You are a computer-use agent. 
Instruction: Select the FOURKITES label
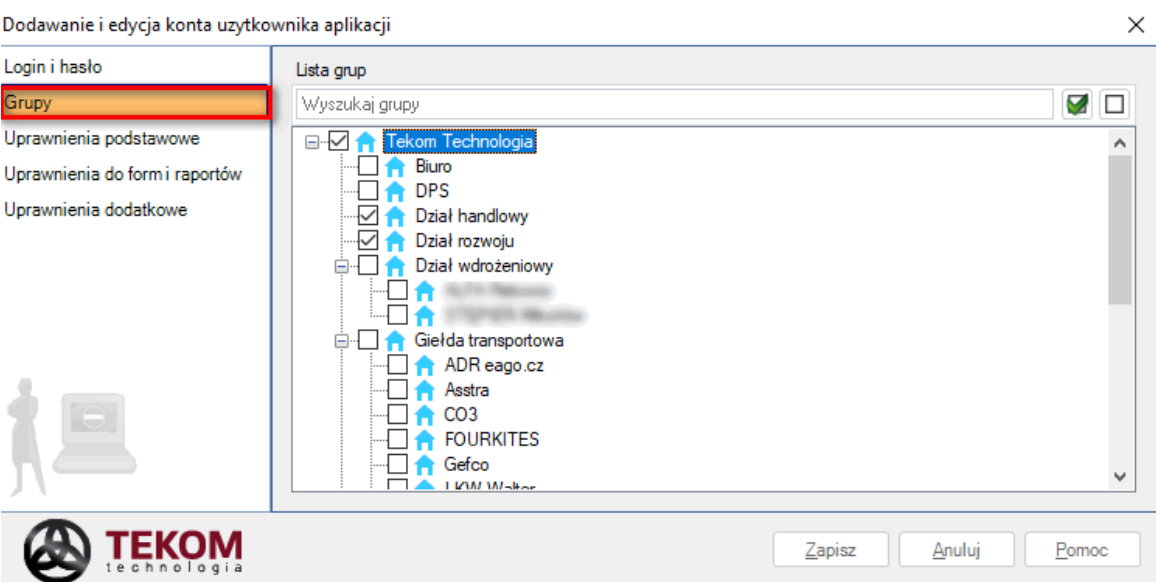(491, 440)
